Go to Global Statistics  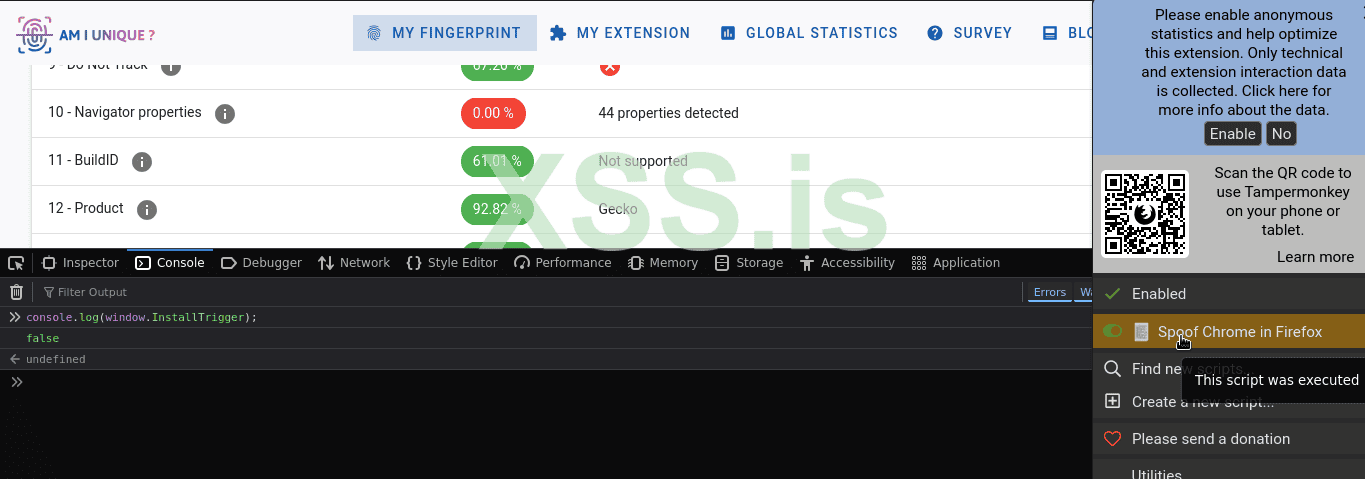809,33
